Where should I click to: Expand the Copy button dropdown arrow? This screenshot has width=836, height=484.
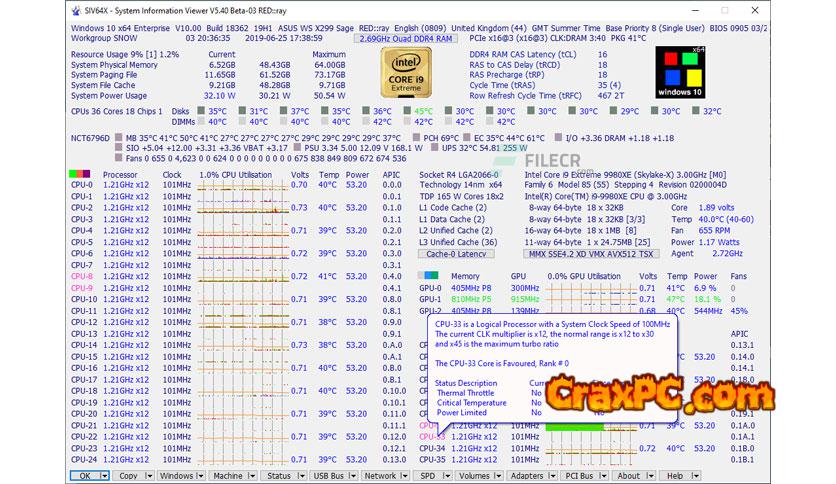148,476
